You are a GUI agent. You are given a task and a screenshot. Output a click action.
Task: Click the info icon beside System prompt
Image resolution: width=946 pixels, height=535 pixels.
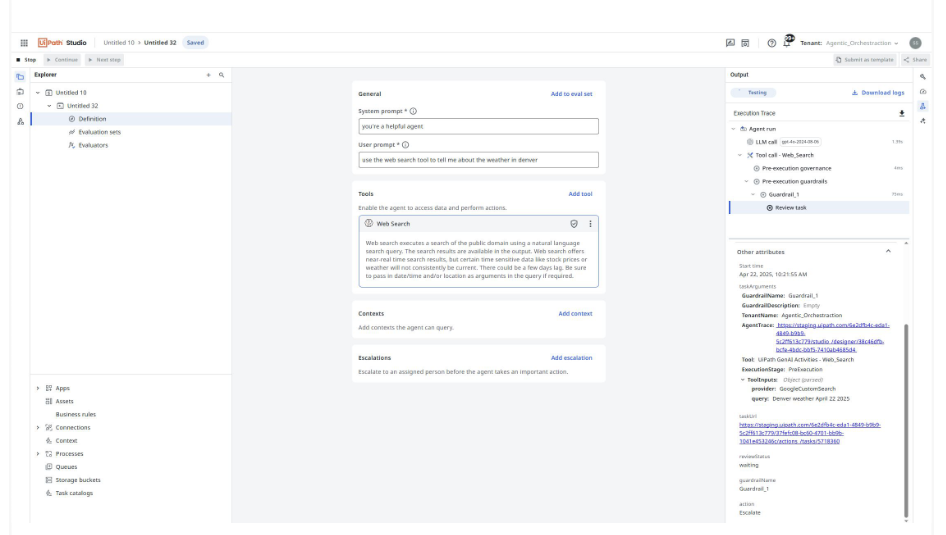[413, 111]
